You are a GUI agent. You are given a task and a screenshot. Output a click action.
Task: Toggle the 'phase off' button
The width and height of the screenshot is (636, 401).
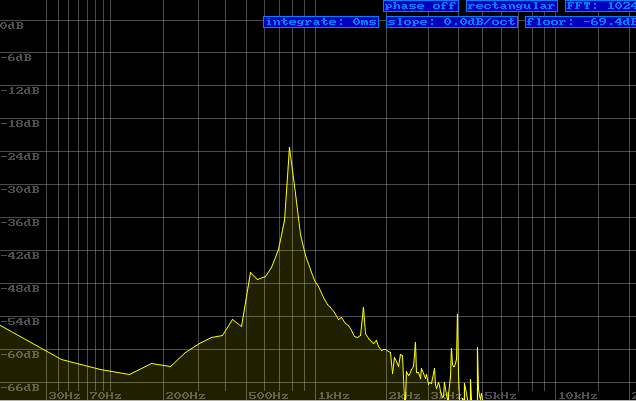pyautogui.click(x=421, y=6)
